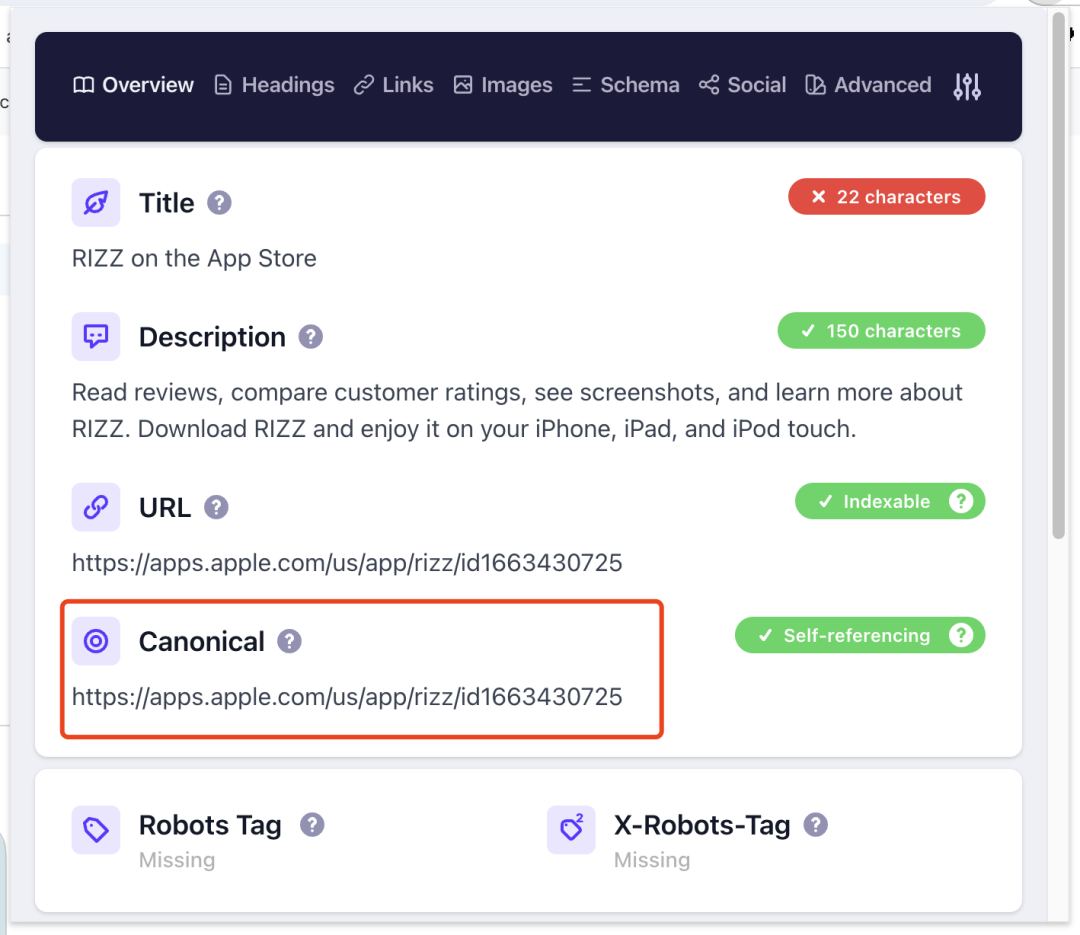Screen dimensions: 1080x935
Task: Click the Canonical target icon
Action: click(96, 641)
